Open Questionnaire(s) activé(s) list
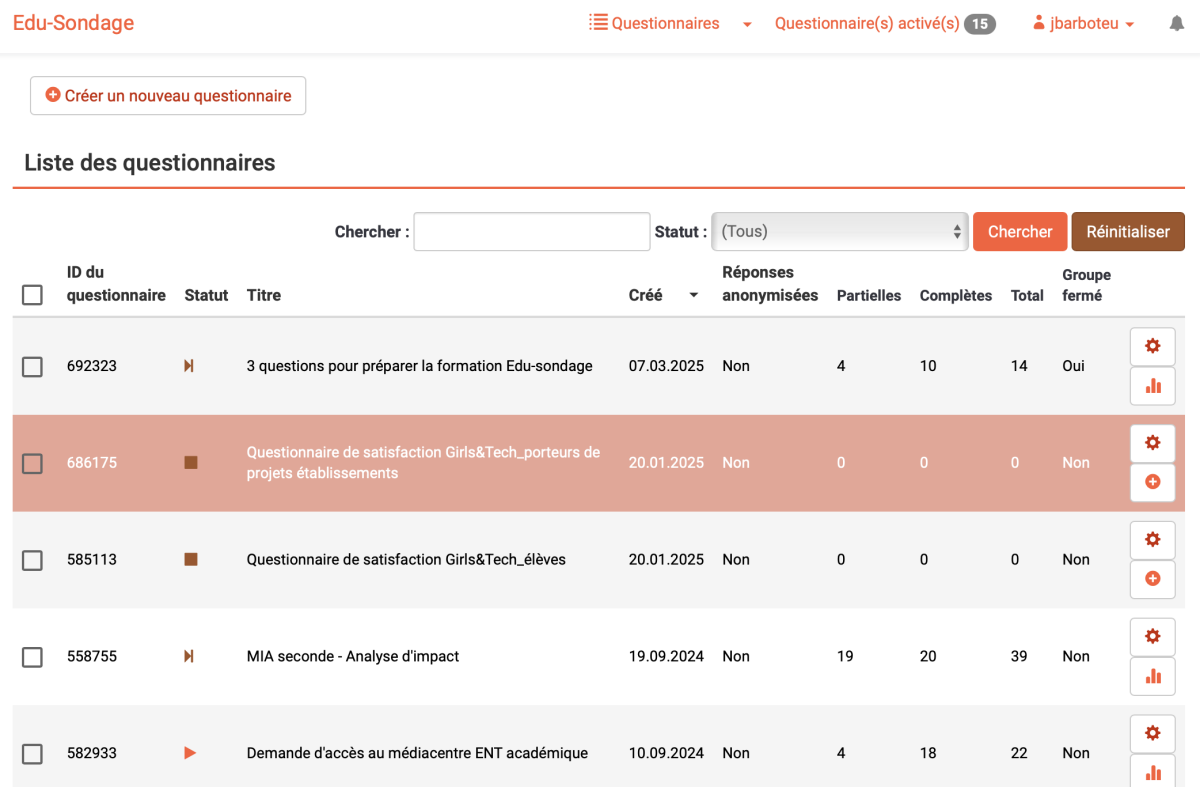The height and width of the screenshot is (787, 1200). (x=885, y=24)
